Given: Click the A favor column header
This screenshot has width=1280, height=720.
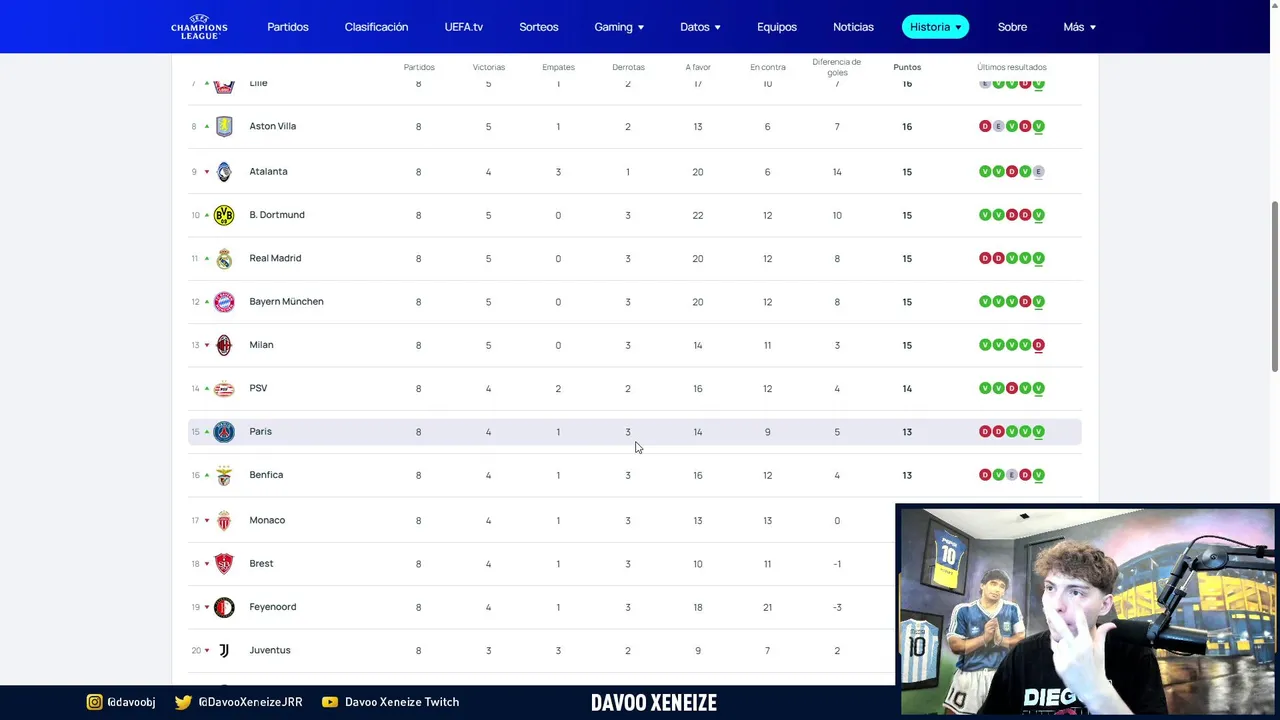Looking at the screenshot, I should 698,67.
